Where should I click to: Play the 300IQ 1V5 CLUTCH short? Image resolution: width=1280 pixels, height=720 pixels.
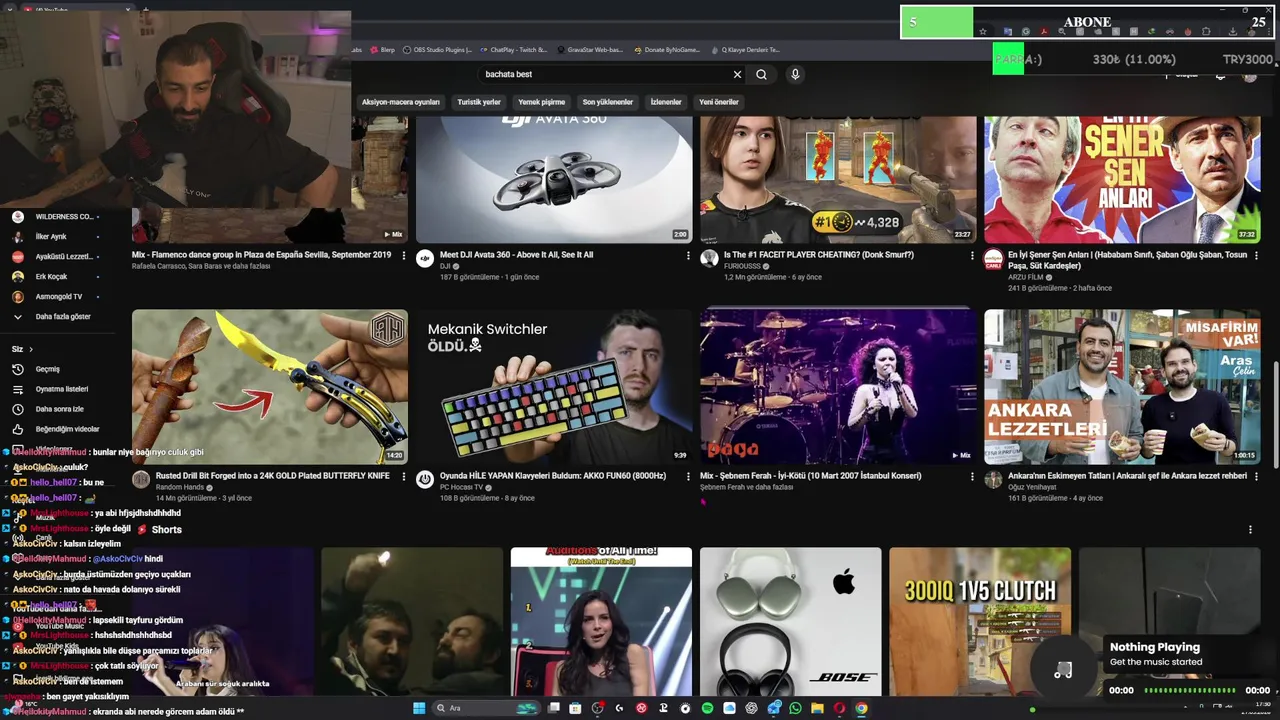click(980, 621)
